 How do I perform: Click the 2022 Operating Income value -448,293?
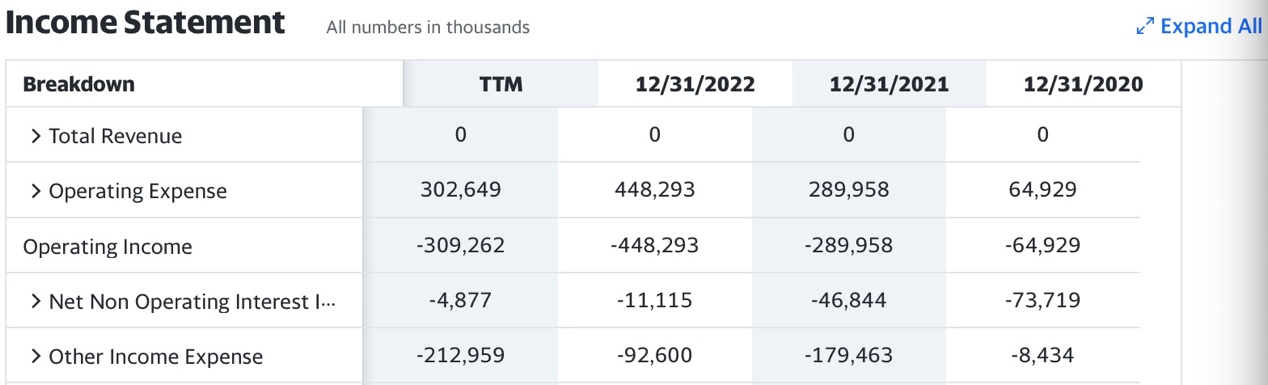(x=654, y=245)
